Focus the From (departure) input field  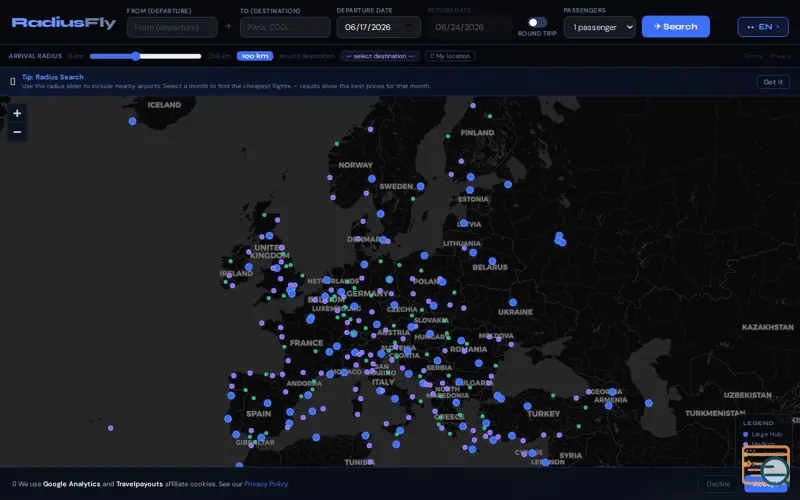coord(172,27)
